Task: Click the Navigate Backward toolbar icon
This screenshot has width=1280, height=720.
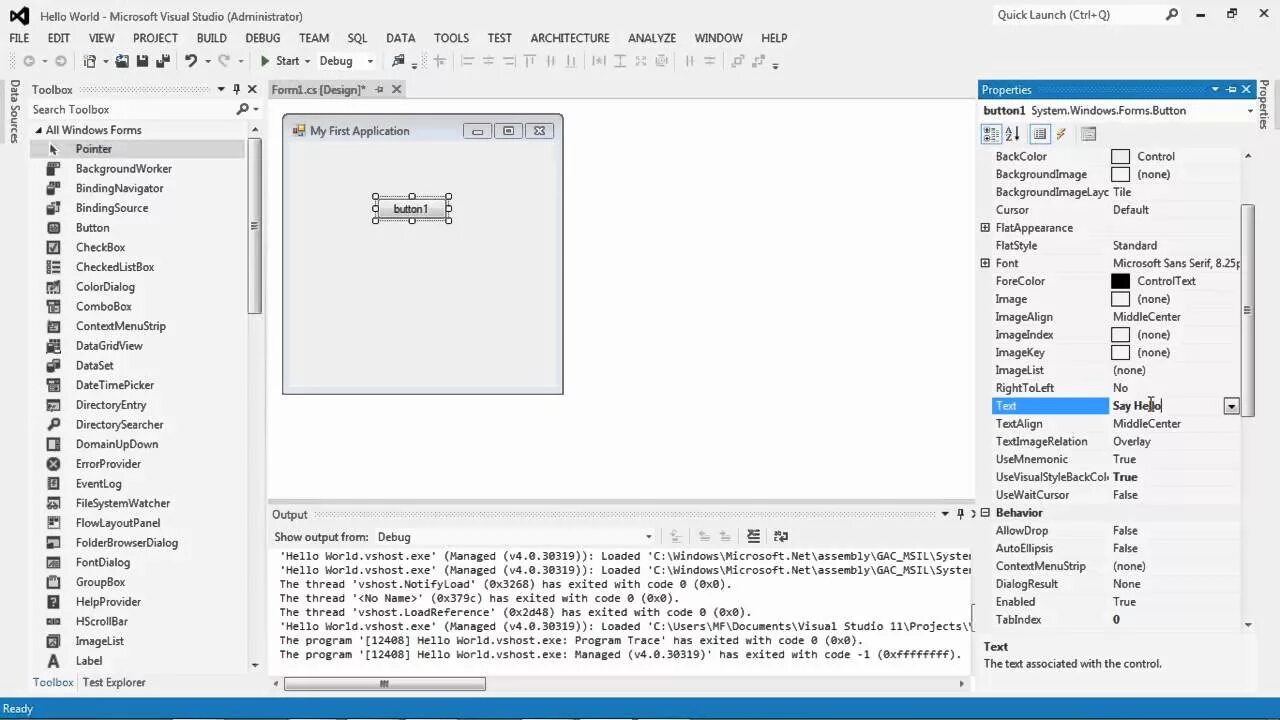Action: (x=29, y=61)
